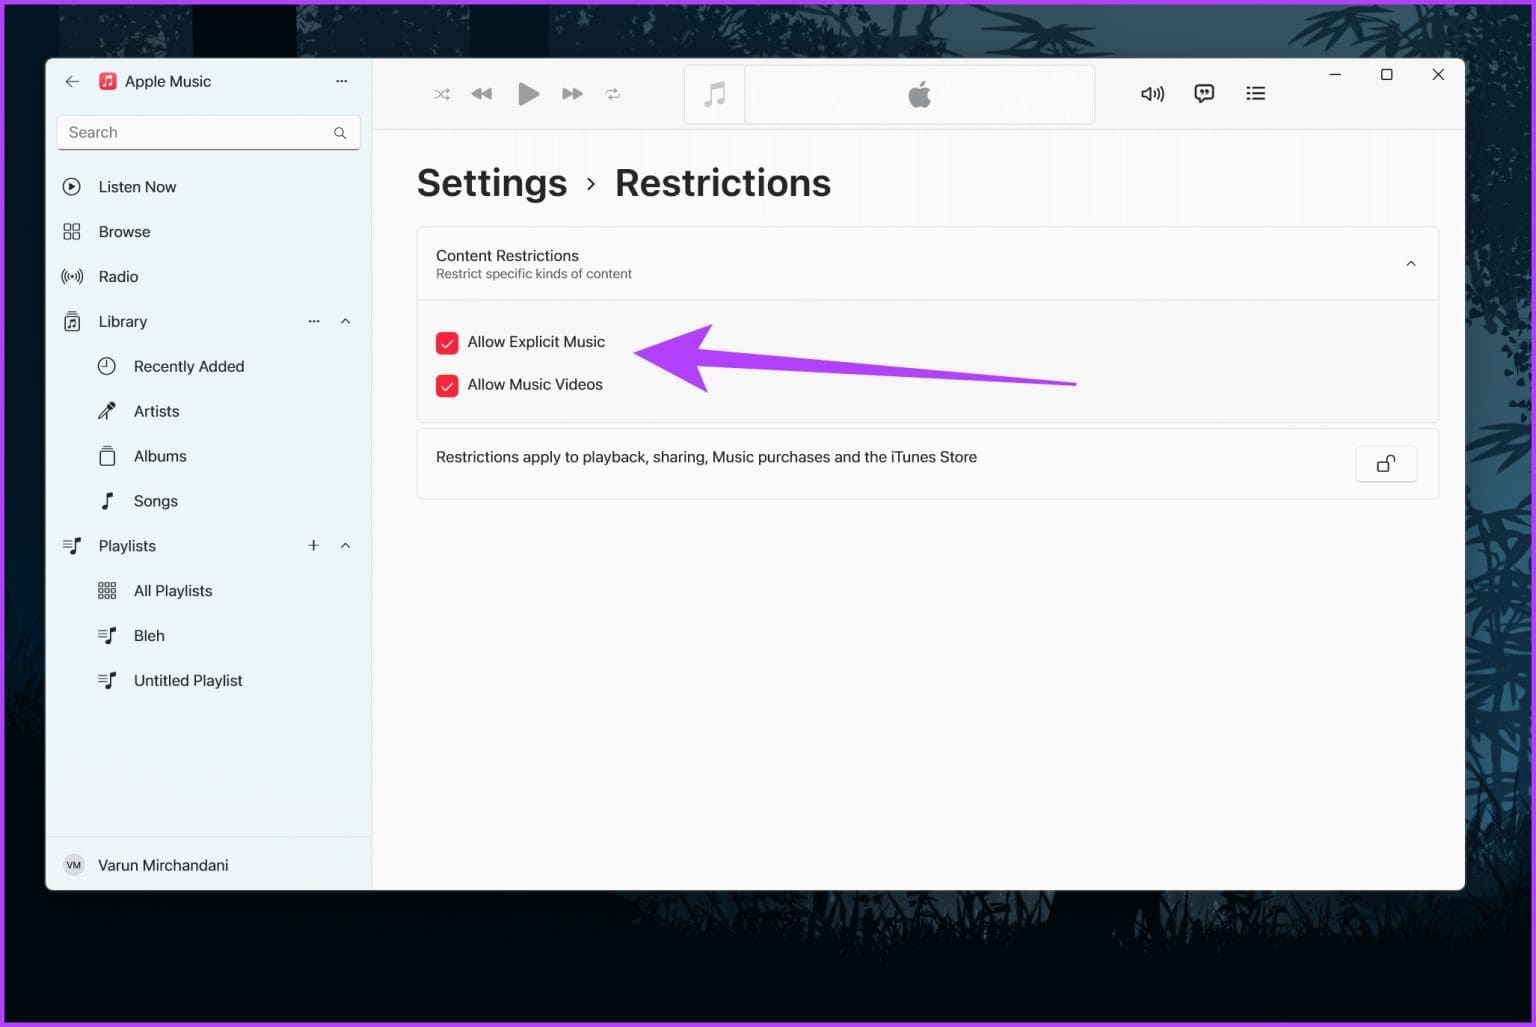The width and height of the screenshot is (1536, 1027).
Task: Click the VM avatar icon
Action: pos(74,866)
